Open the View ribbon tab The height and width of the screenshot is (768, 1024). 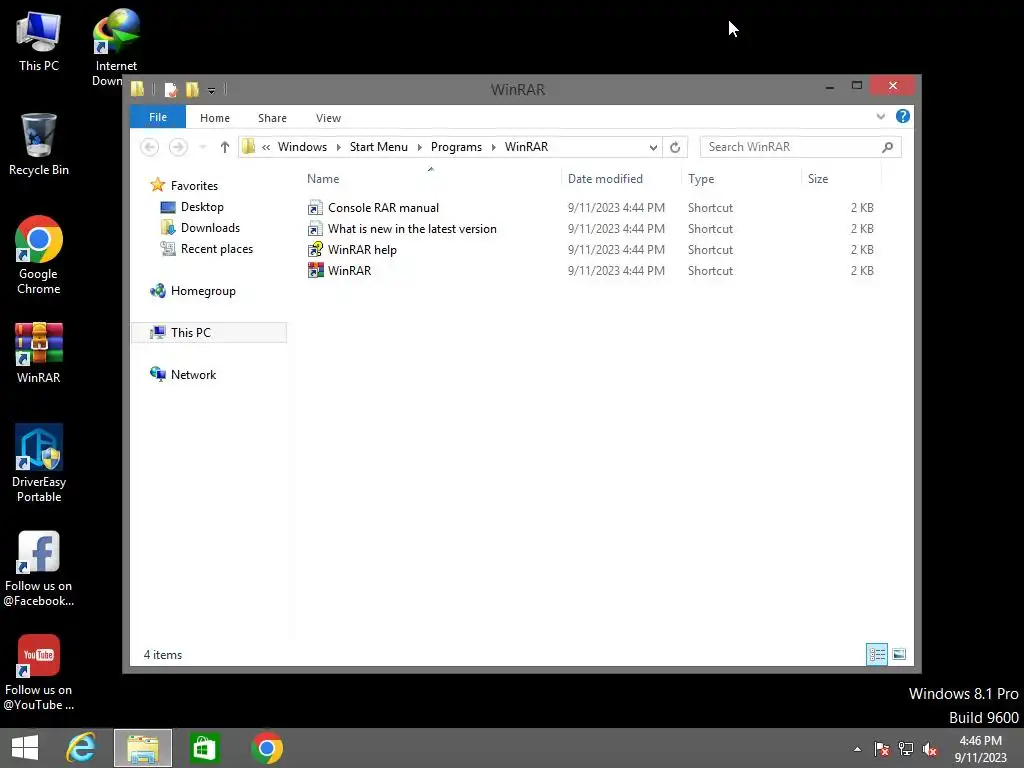click(328, 118)
